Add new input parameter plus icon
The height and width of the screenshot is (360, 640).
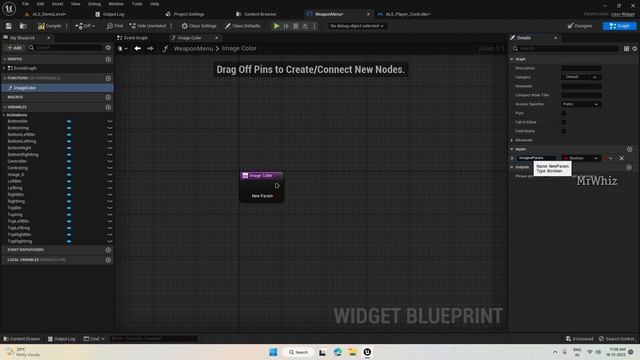[x=629, y=149]
